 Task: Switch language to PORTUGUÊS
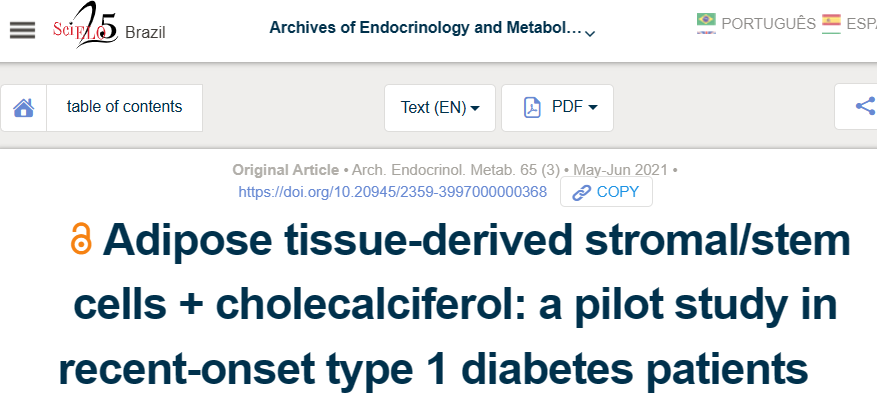(768, 23)
